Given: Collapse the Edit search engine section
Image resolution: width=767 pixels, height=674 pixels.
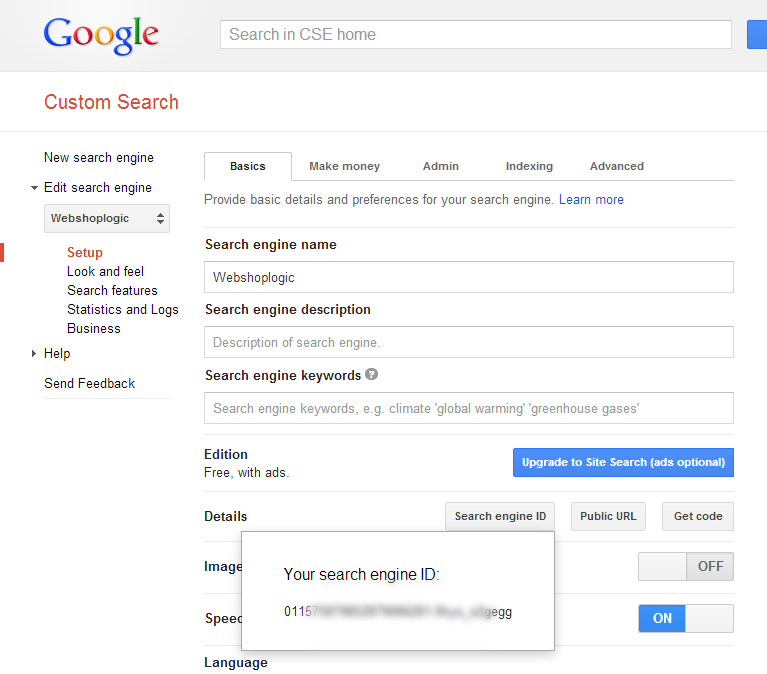Looking at the screenshot, I should [x=34, y=188].
